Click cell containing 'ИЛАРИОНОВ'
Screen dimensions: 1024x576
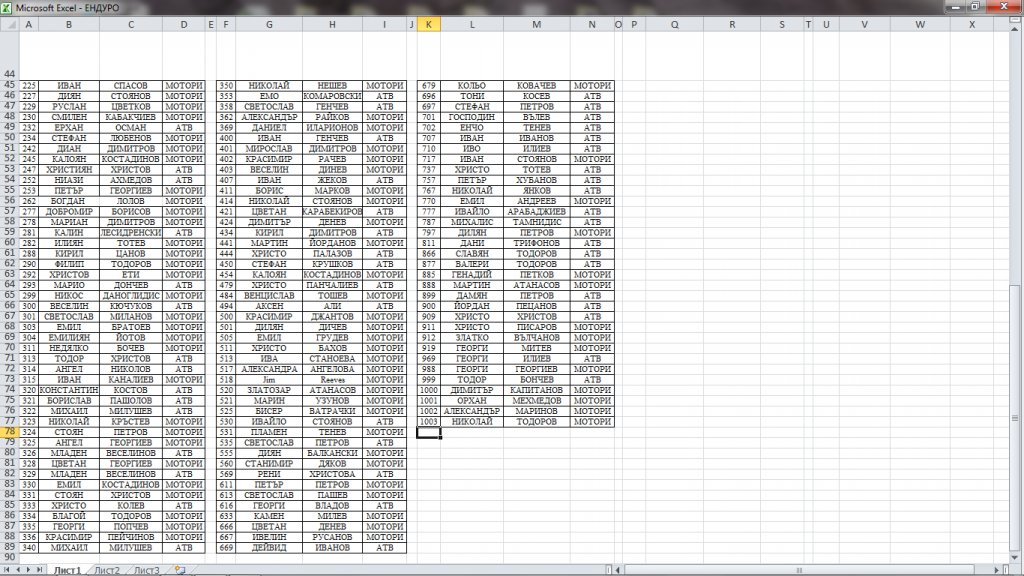(x=332, y=127)
